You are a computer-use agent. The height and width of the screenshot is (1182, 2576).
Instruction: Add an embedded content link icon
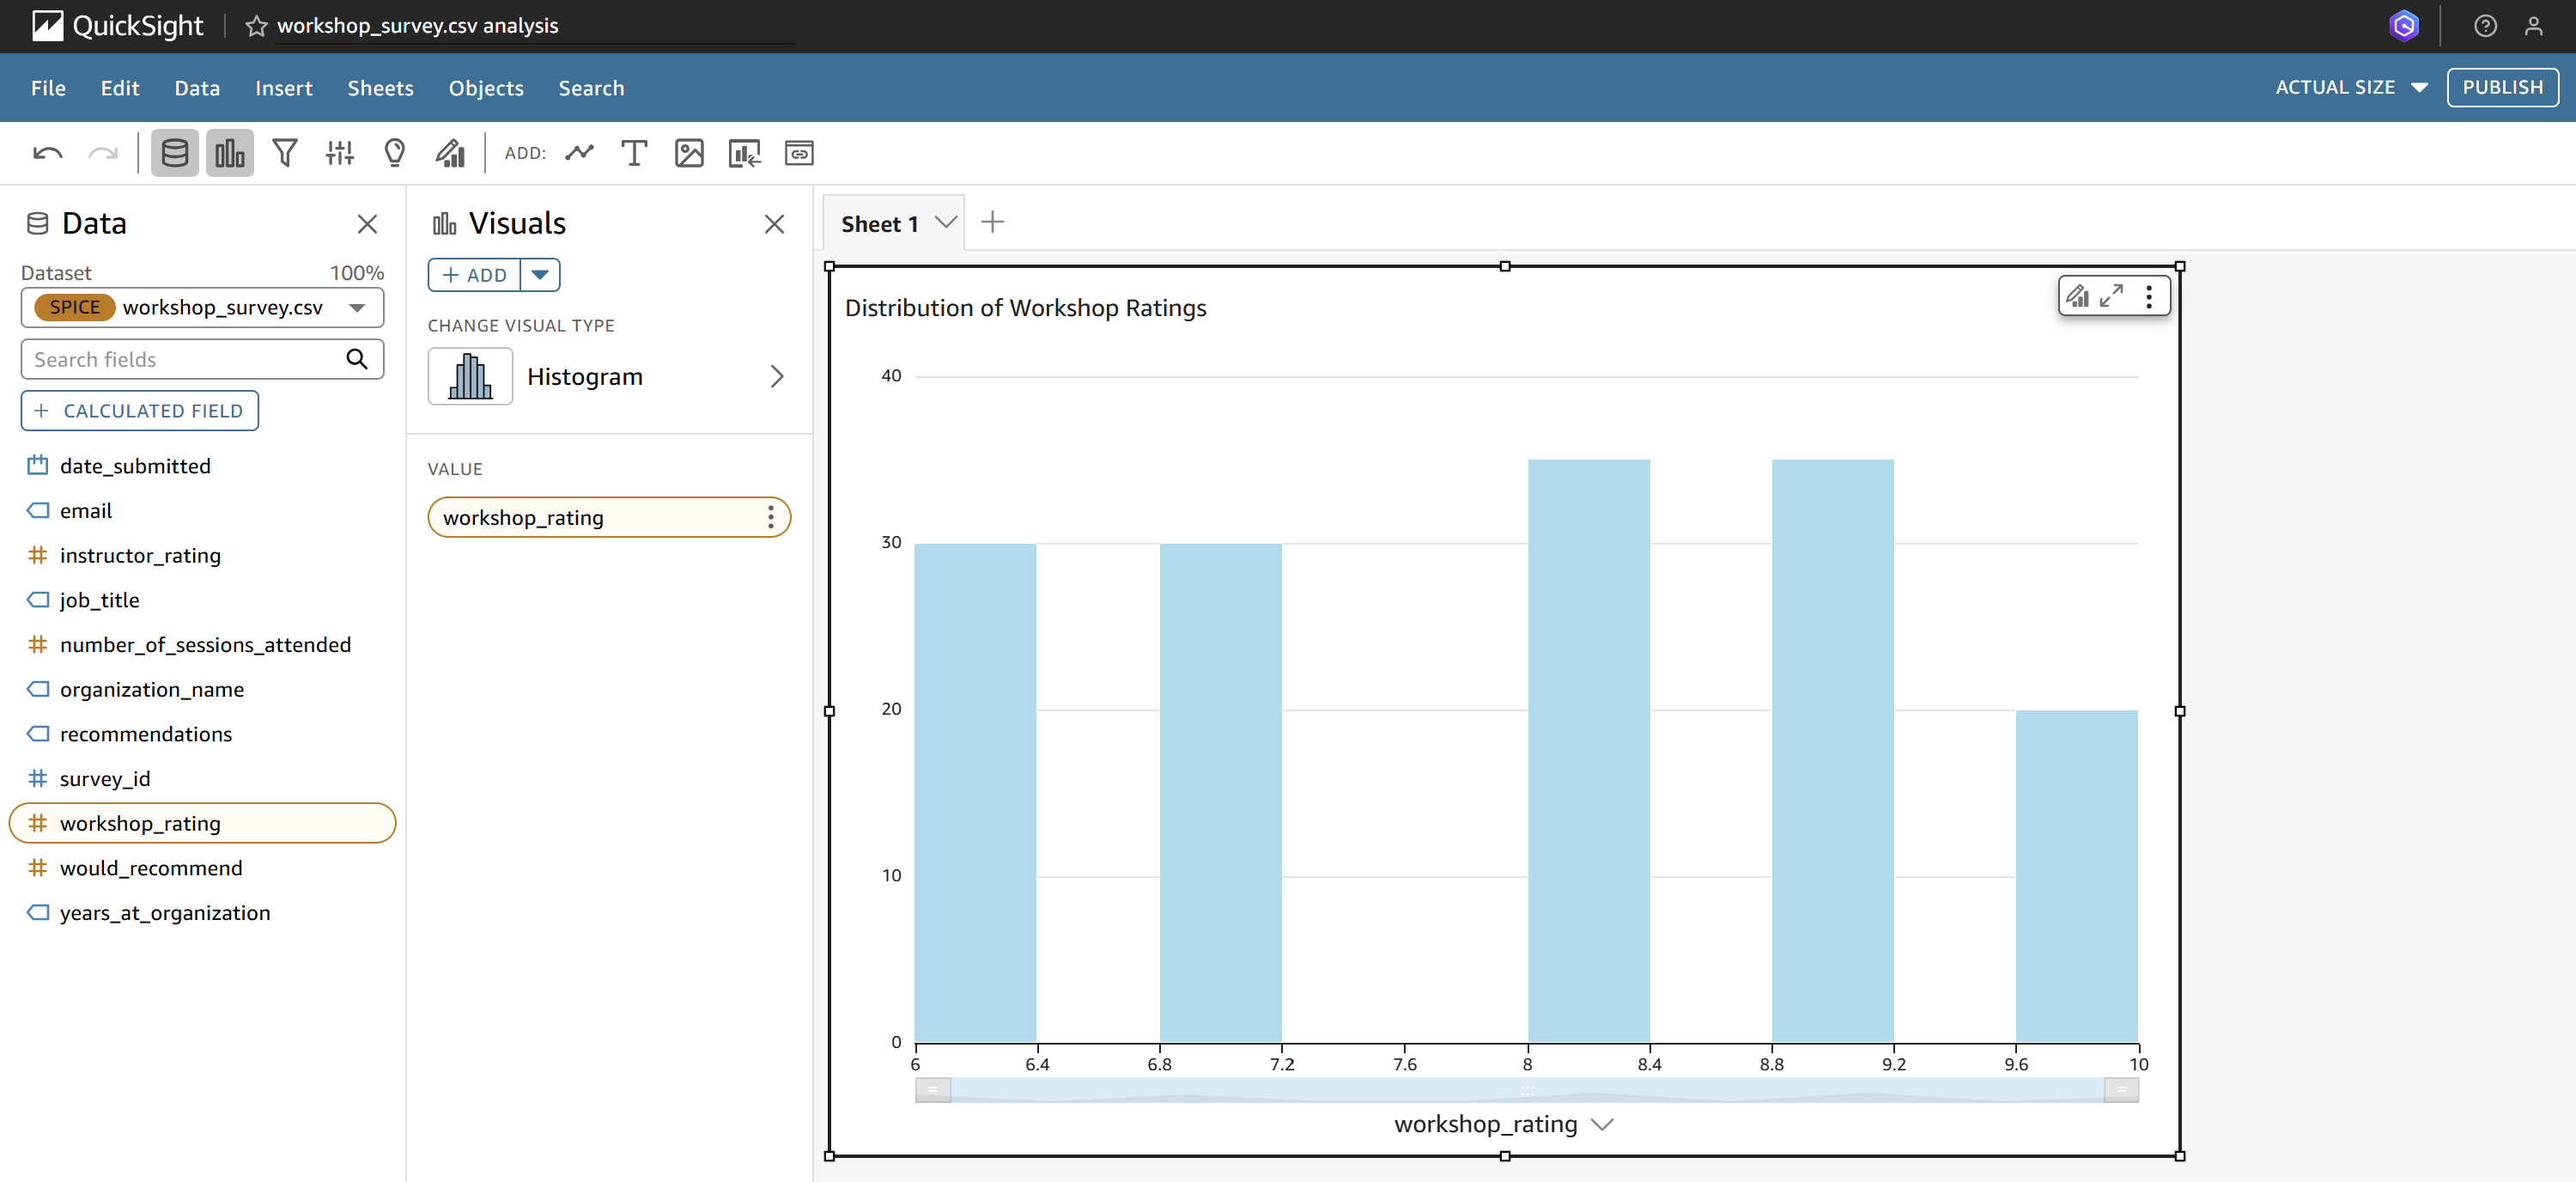799,153
